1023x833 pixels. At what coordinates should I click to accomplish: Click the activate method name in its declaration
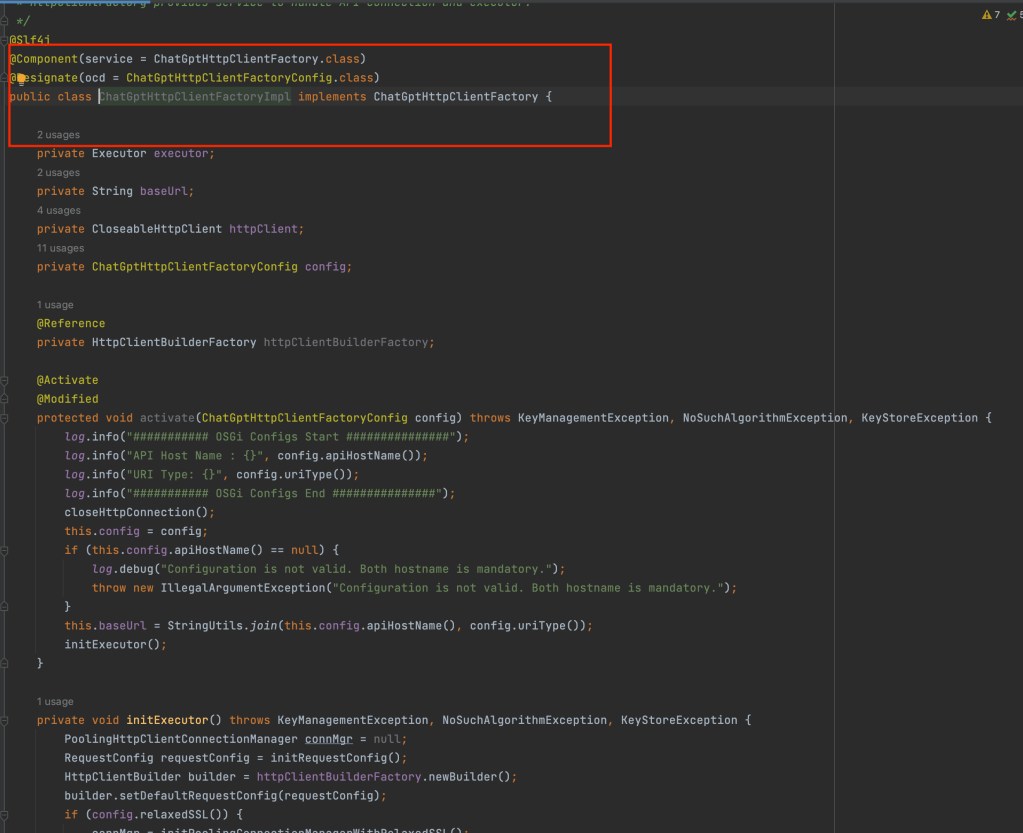coord(167,418)
